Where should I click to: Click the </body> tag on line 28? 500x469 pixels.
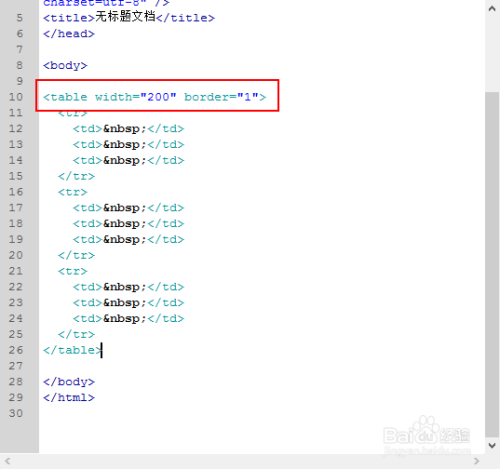pos(69,382)
